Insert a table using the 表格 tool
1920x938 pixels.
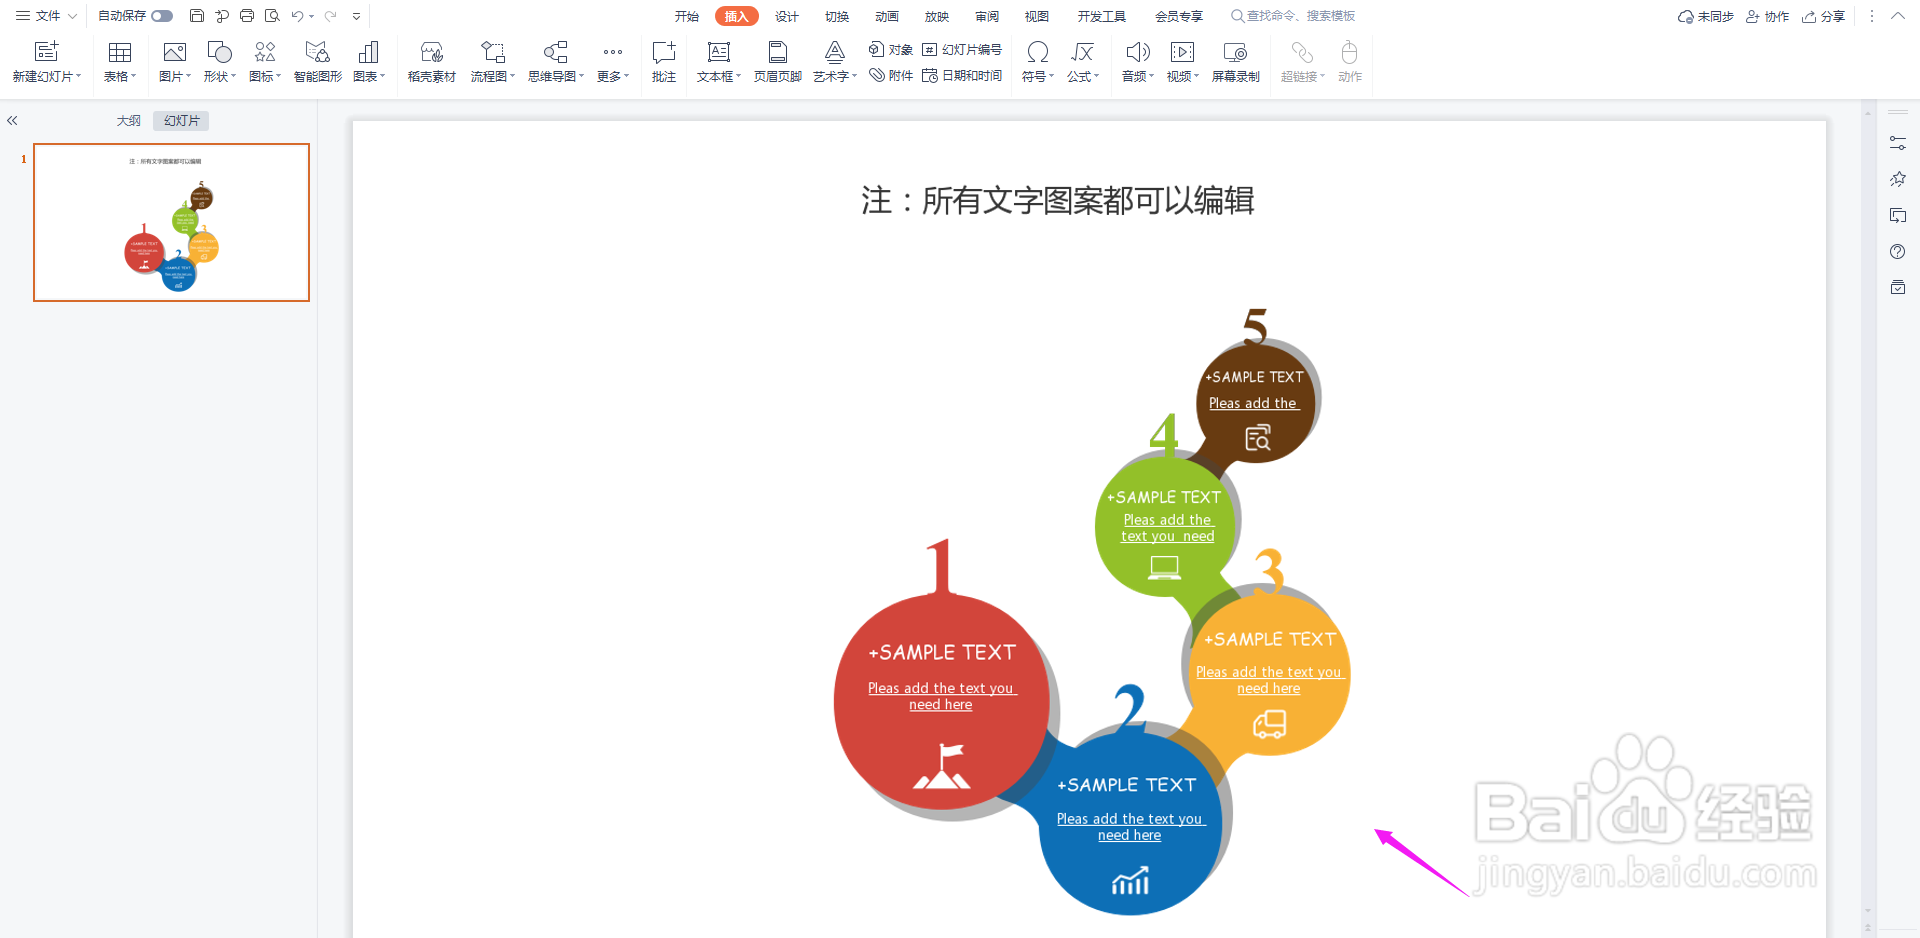[119, 60]
